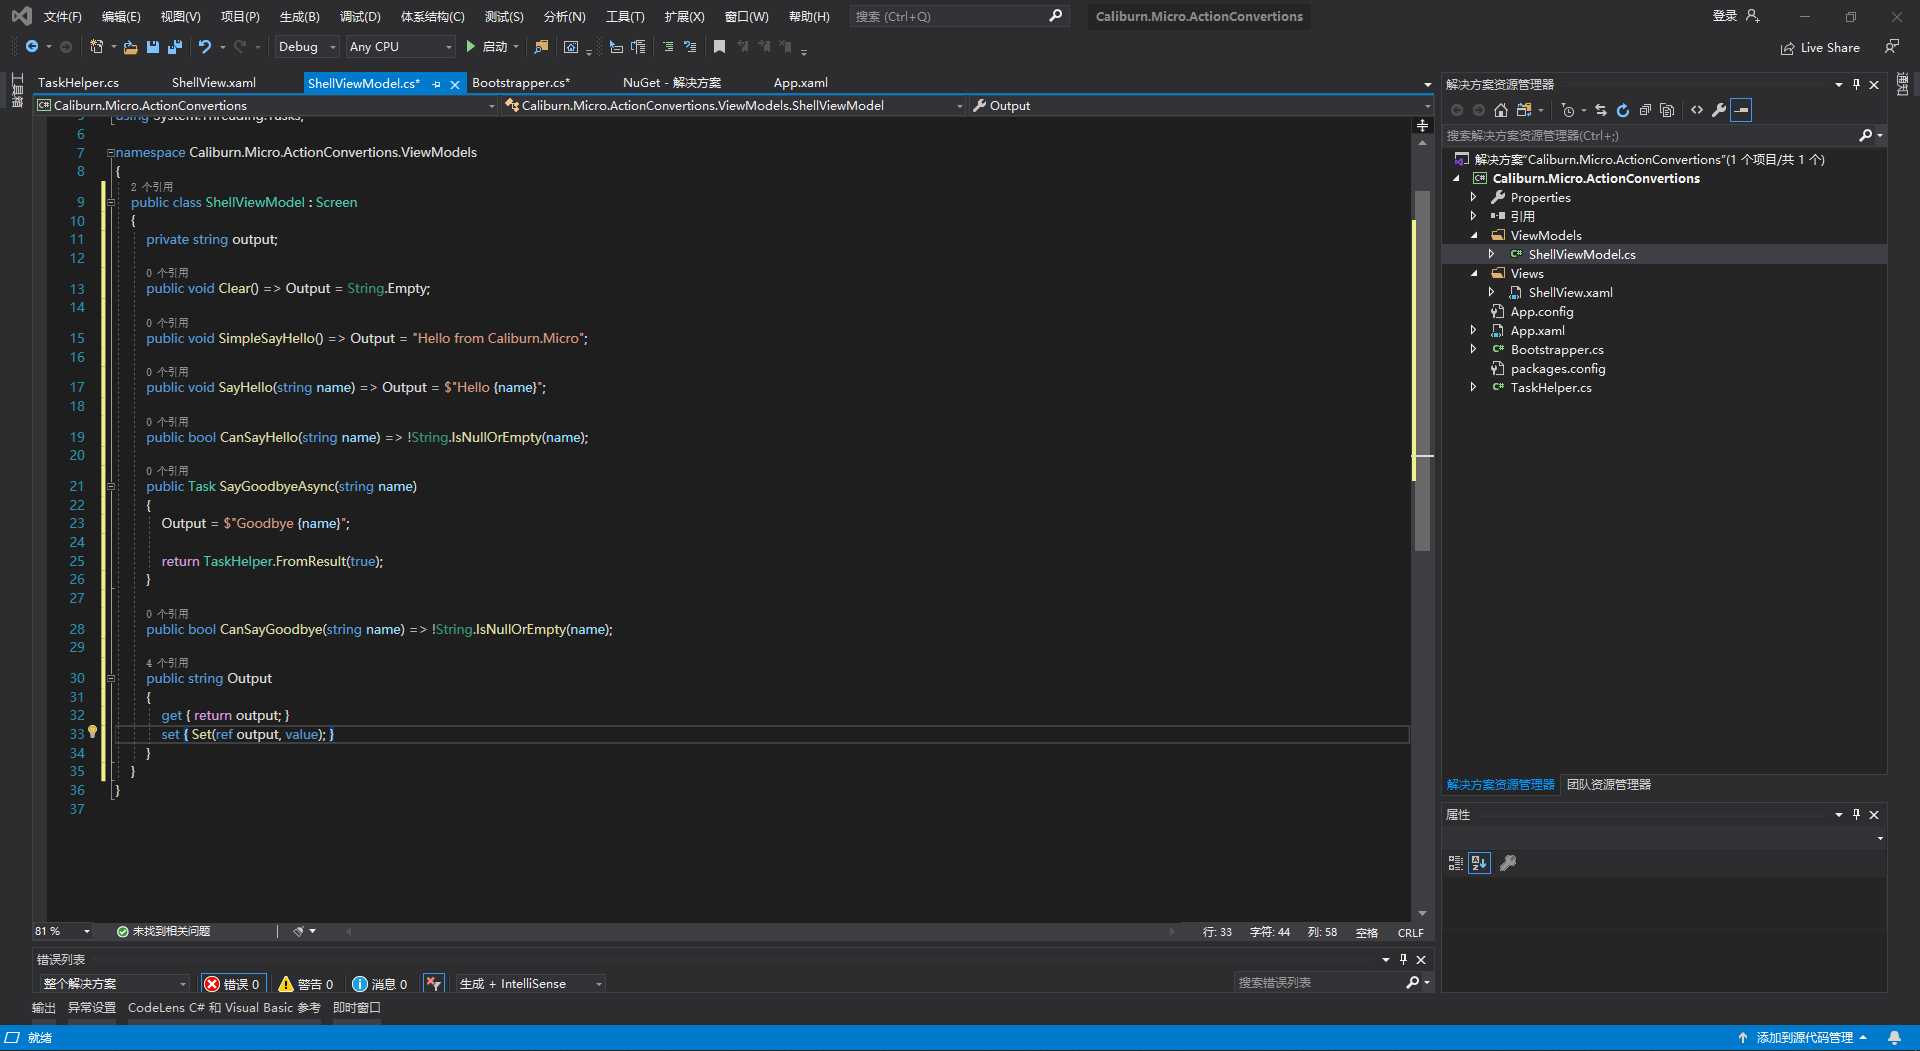Screen dimensions: 1920x1051
Task: Switch to the App.xaml editor tab
Action: point(801,83)
